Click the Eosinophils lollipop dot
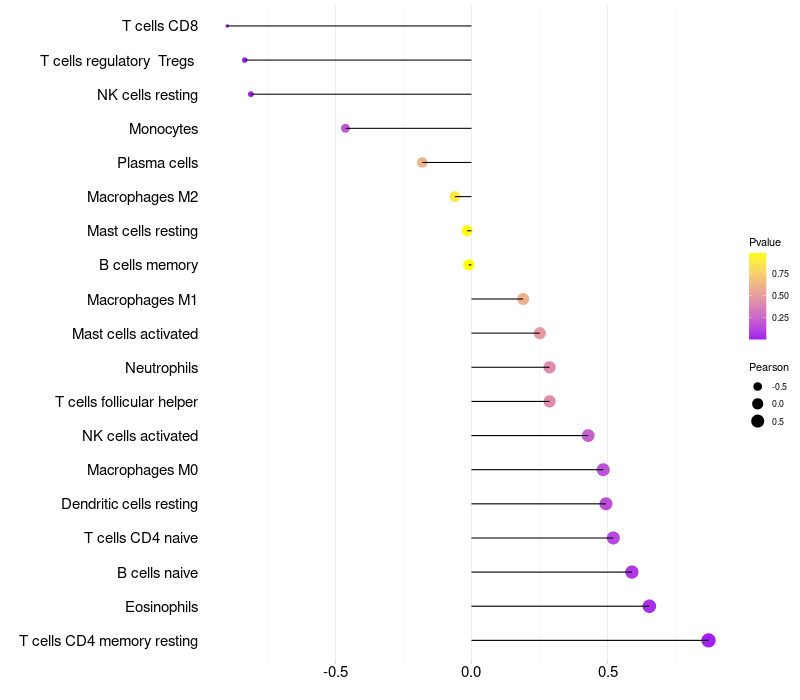This screenshot has width=800, height=700. 649,606
